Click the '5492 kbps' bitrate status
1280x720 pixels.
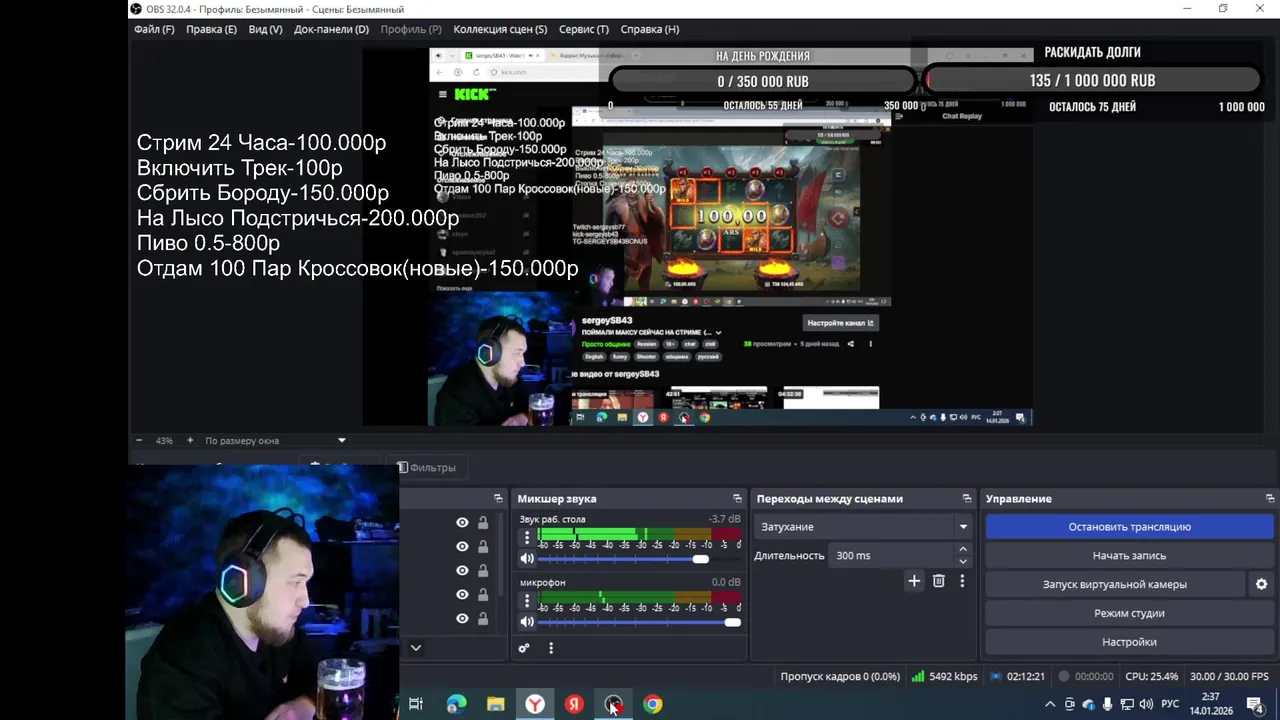click(953, 676)
